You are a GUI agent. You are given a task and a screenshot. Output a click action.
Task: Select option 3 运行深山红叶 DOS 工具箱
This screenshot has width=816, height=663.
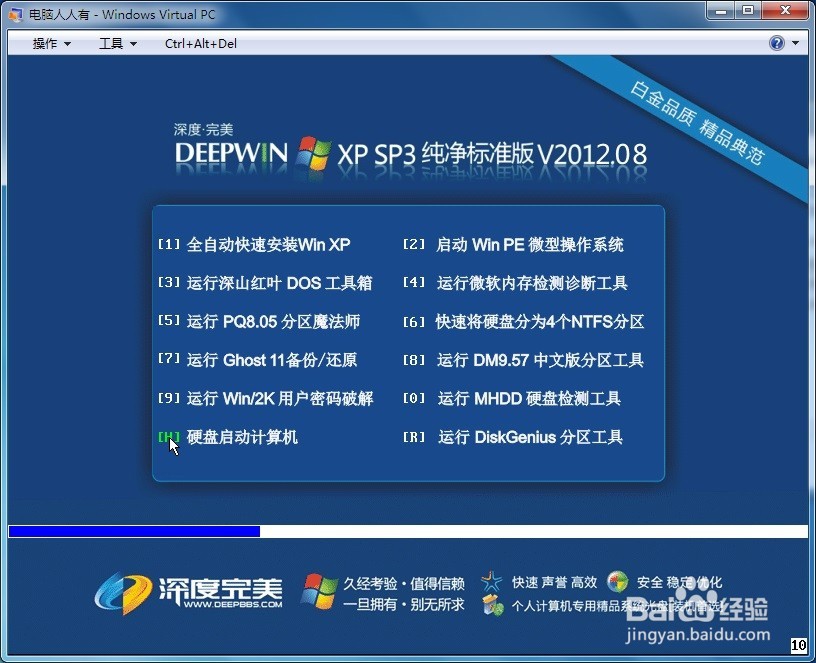[265, 283]
